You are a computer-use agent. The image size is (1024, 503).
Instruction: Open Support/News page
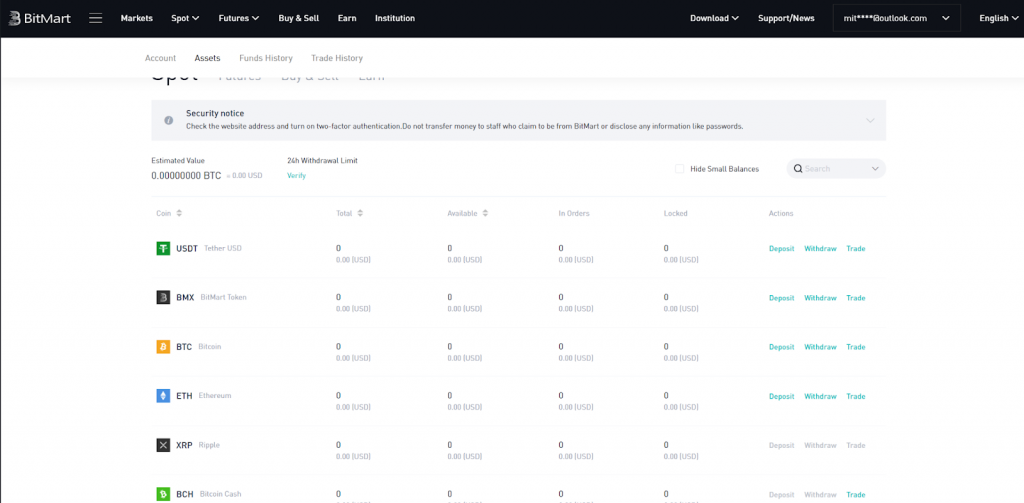786,18
